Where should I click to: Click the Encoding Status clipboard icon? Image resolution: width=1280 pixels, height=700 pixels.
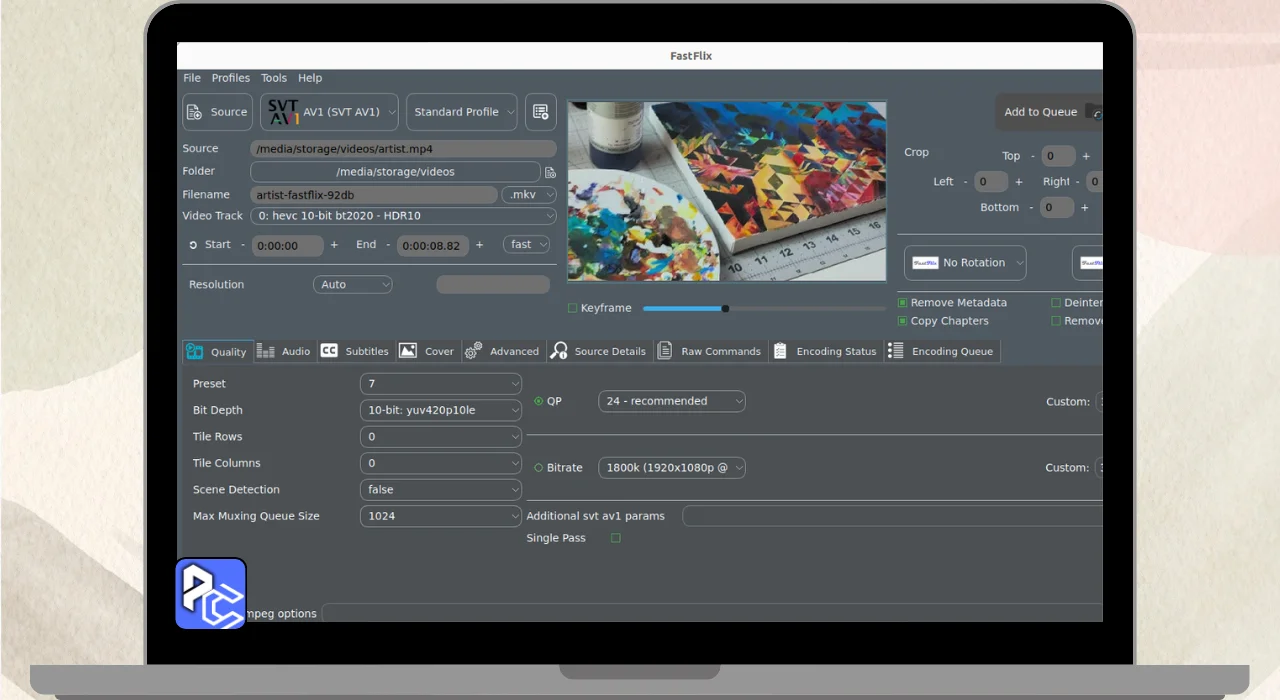point(780,351)
